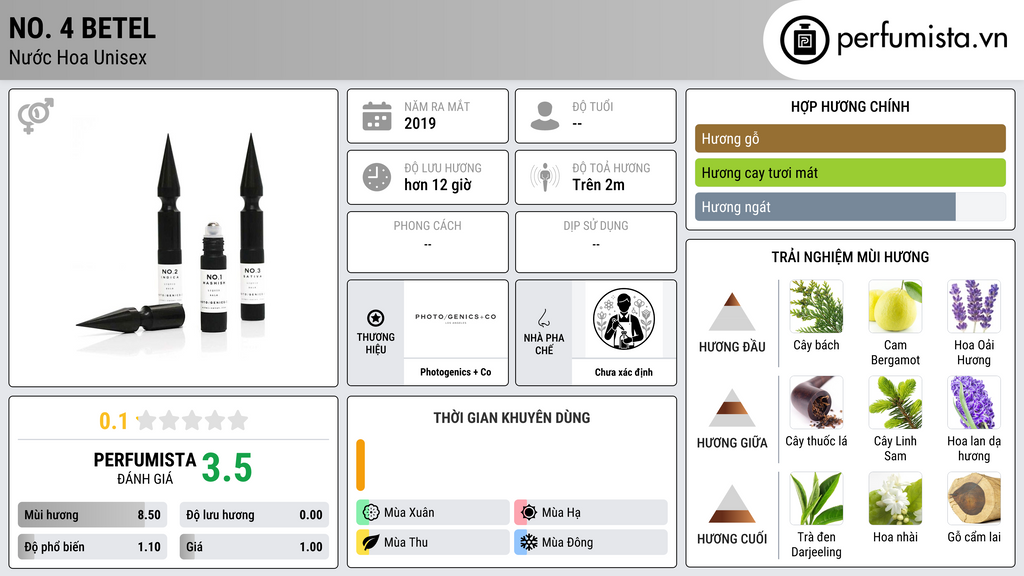Open the Hoa lan dạ hương image
This screenshot has height=576, width=1024.
(974, 403)
